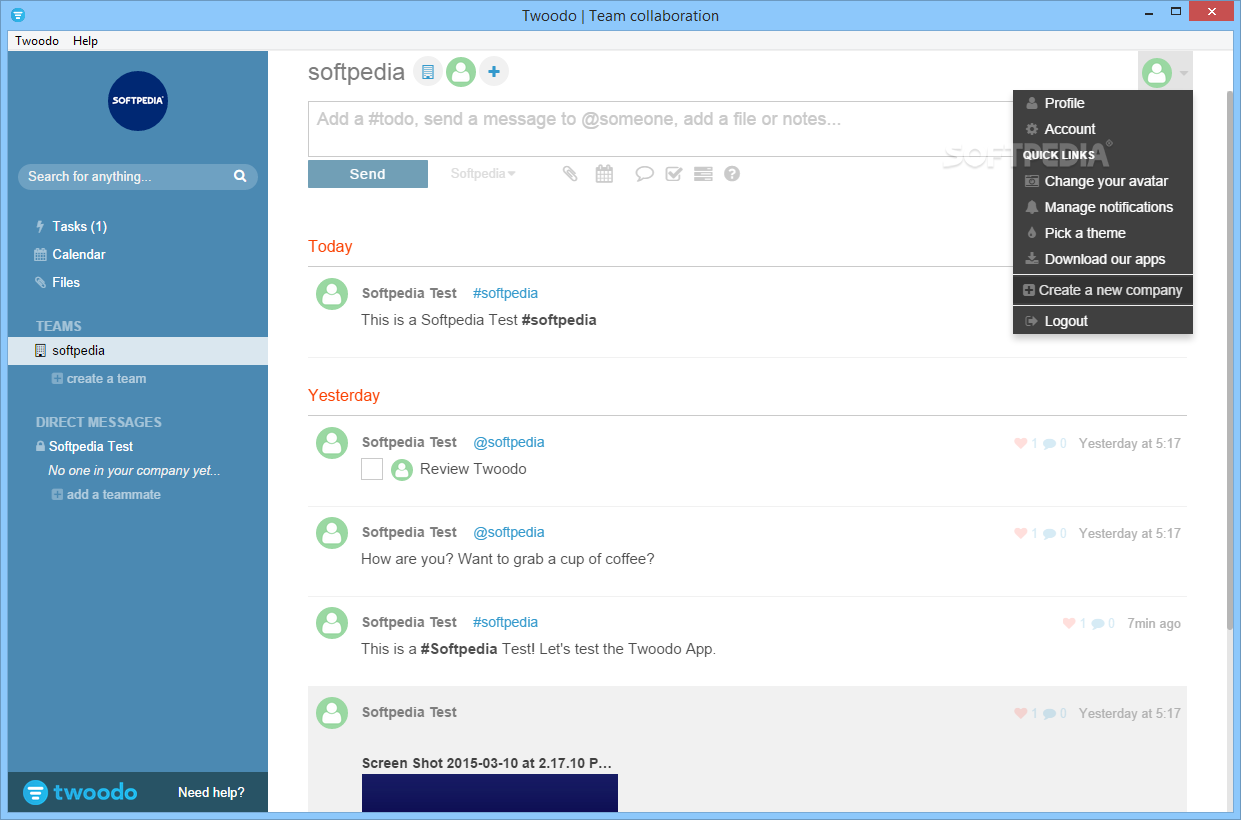
Task: Click the vertical scrollbar of the feed
Action: click(1232, 360)
